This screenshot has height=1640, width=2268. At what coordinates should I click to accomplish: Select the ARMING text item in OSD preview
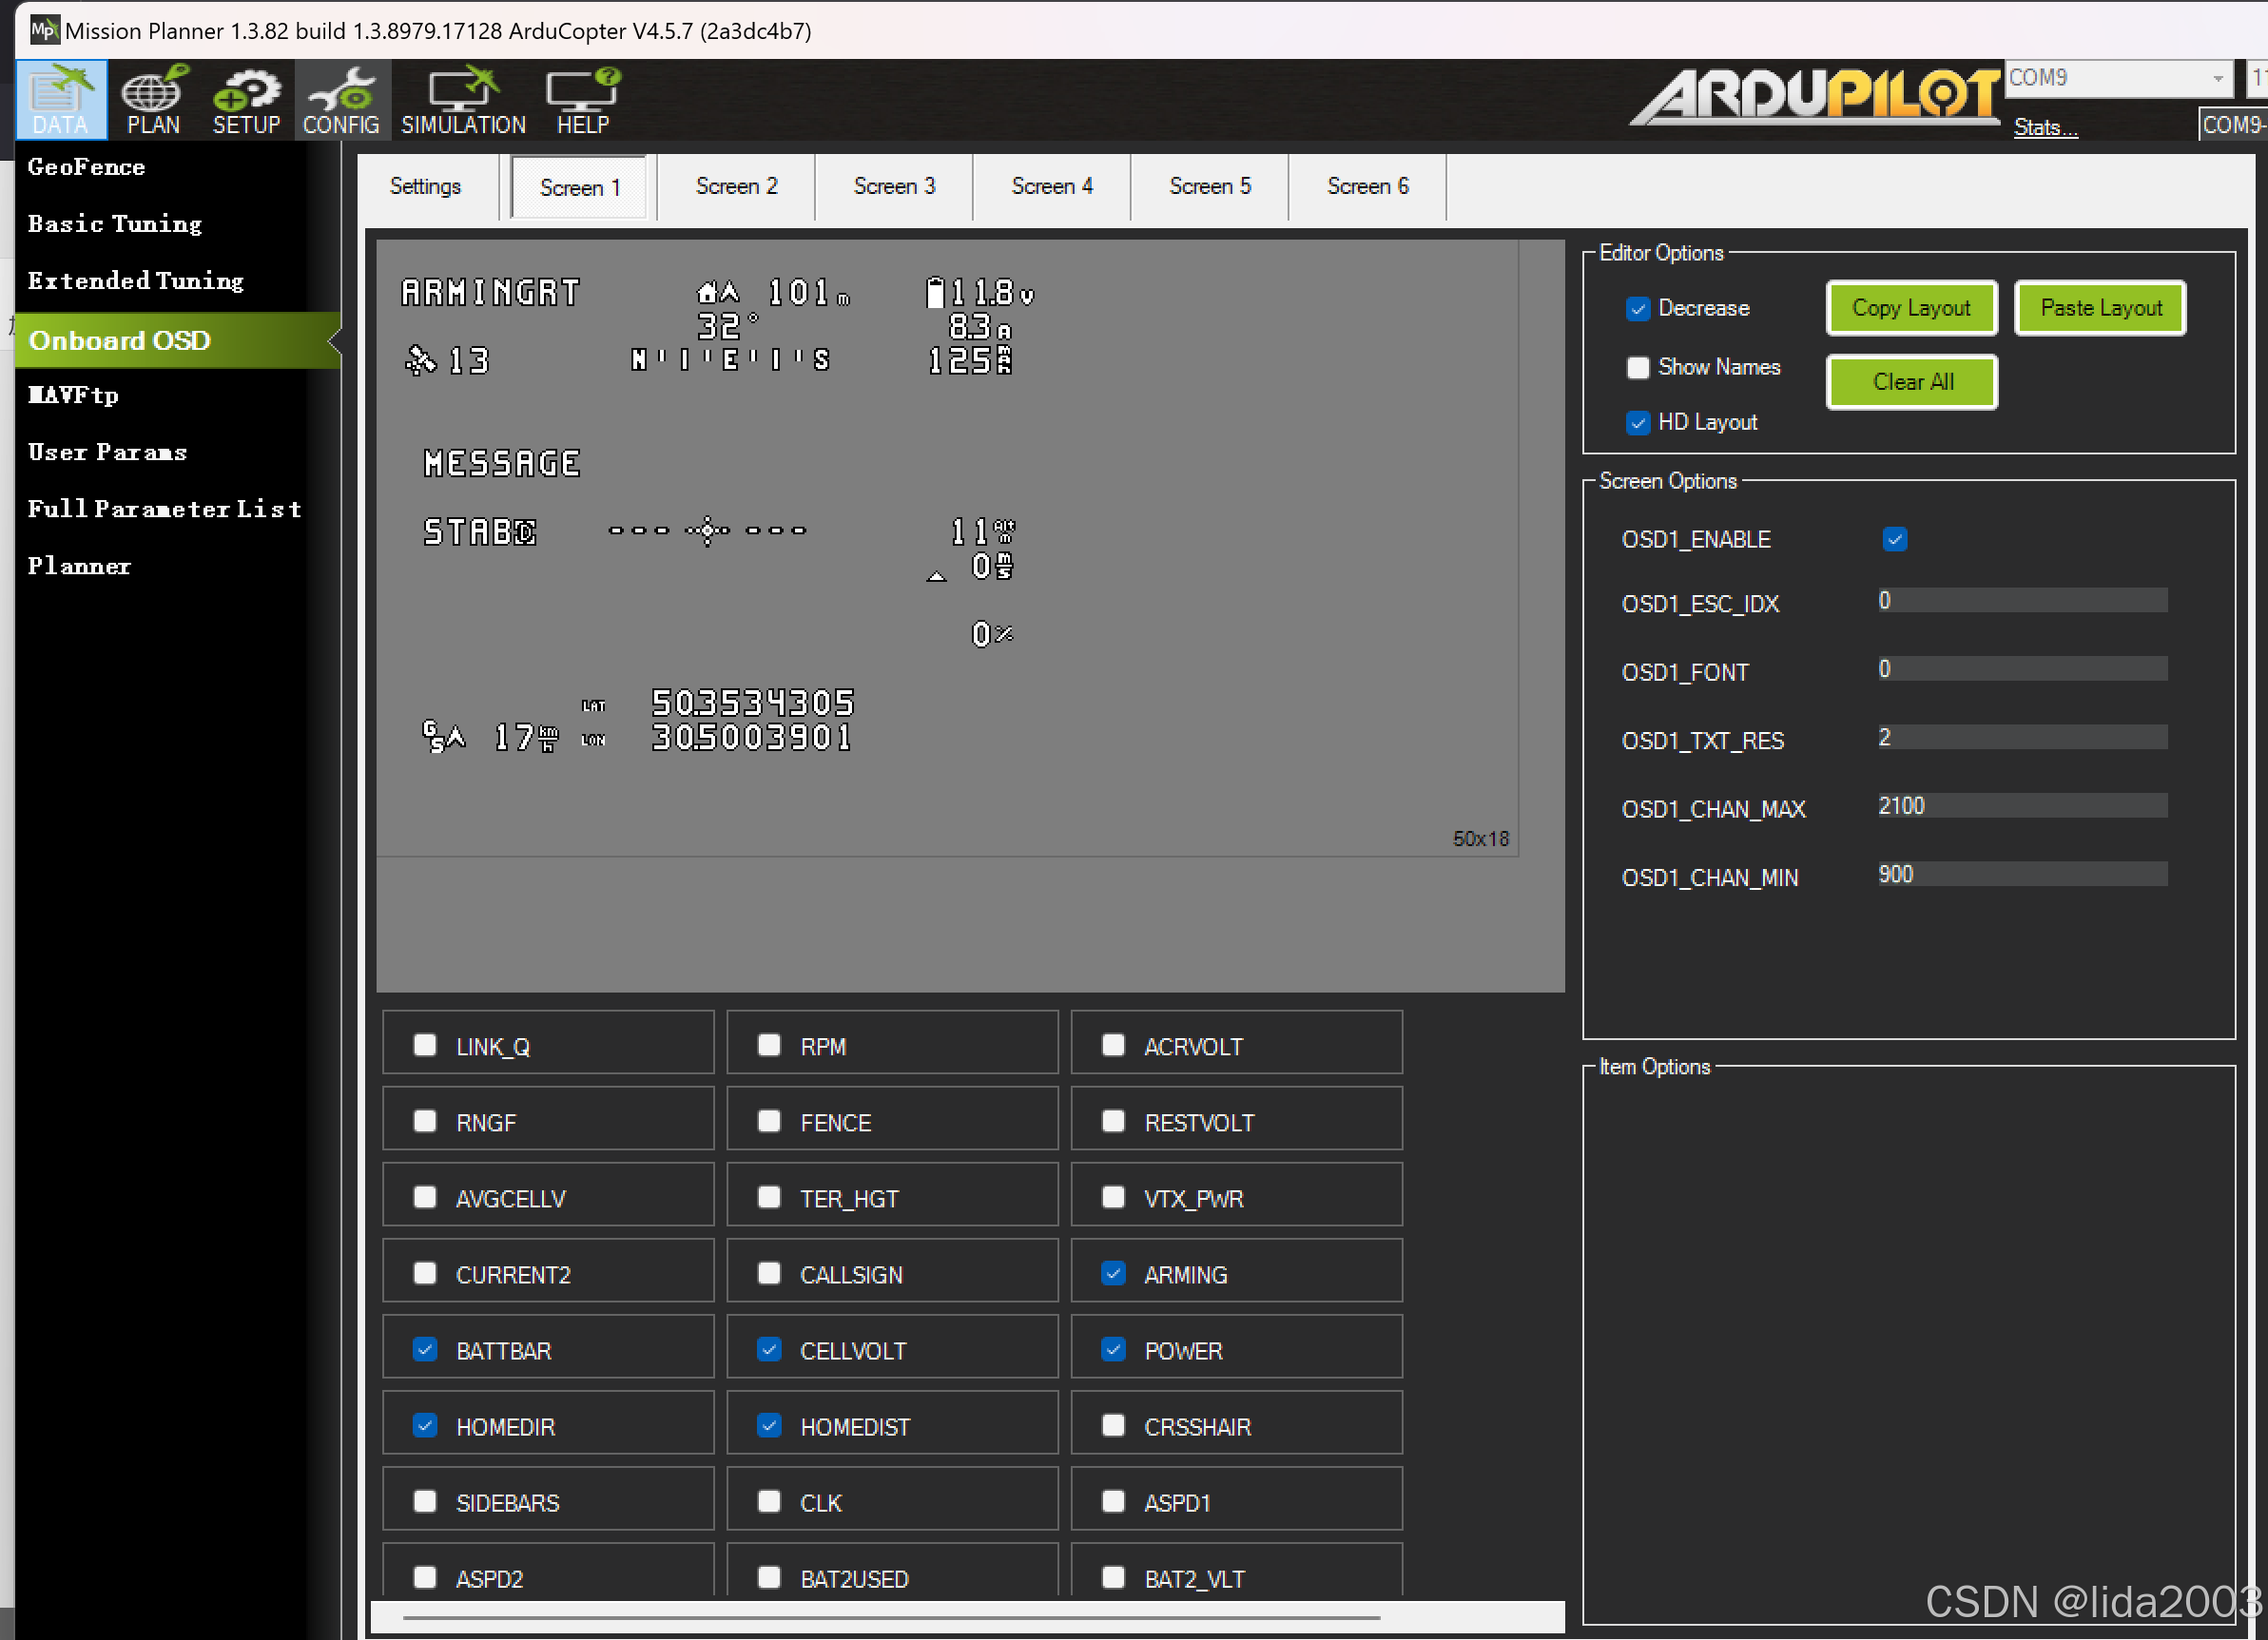(490, 292)
